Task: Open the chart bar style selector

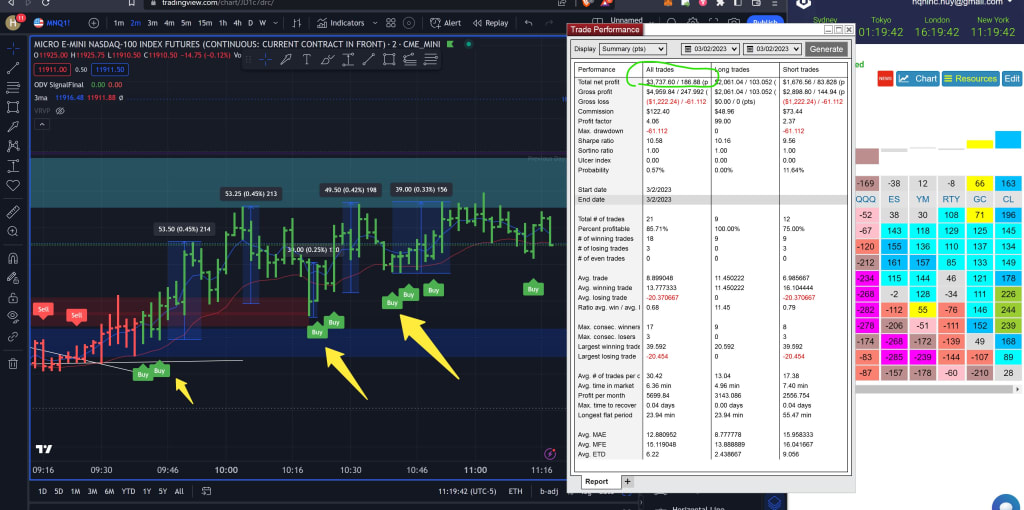Action: coord(297,23)
